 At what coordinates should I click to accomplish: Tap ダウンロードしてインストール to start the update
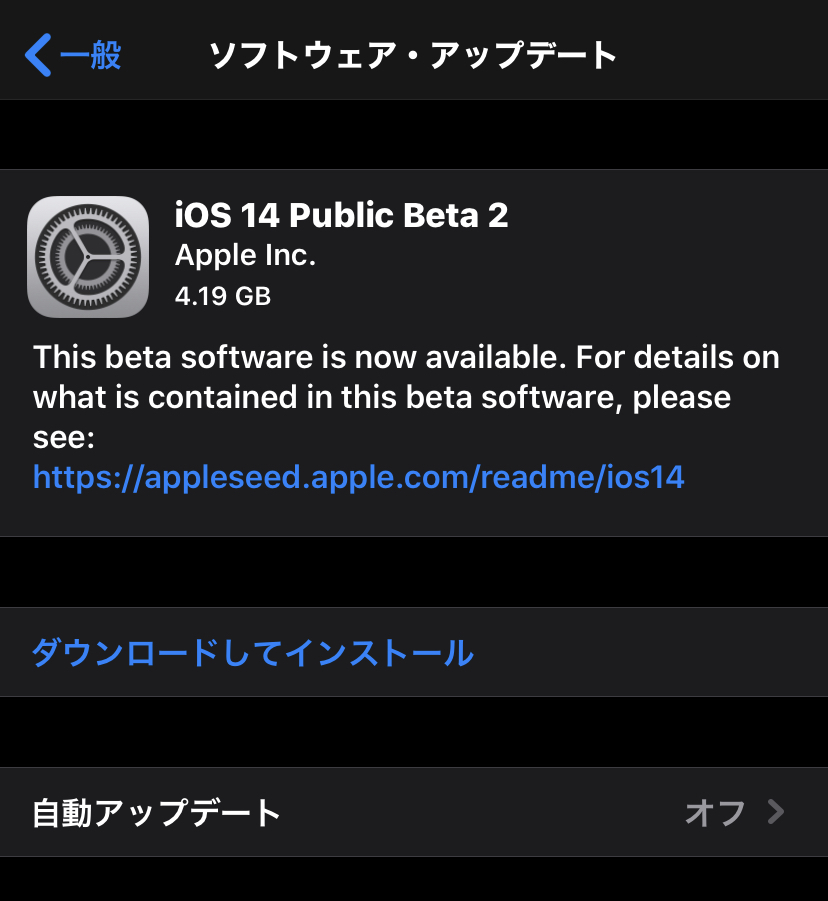[253, 652]
